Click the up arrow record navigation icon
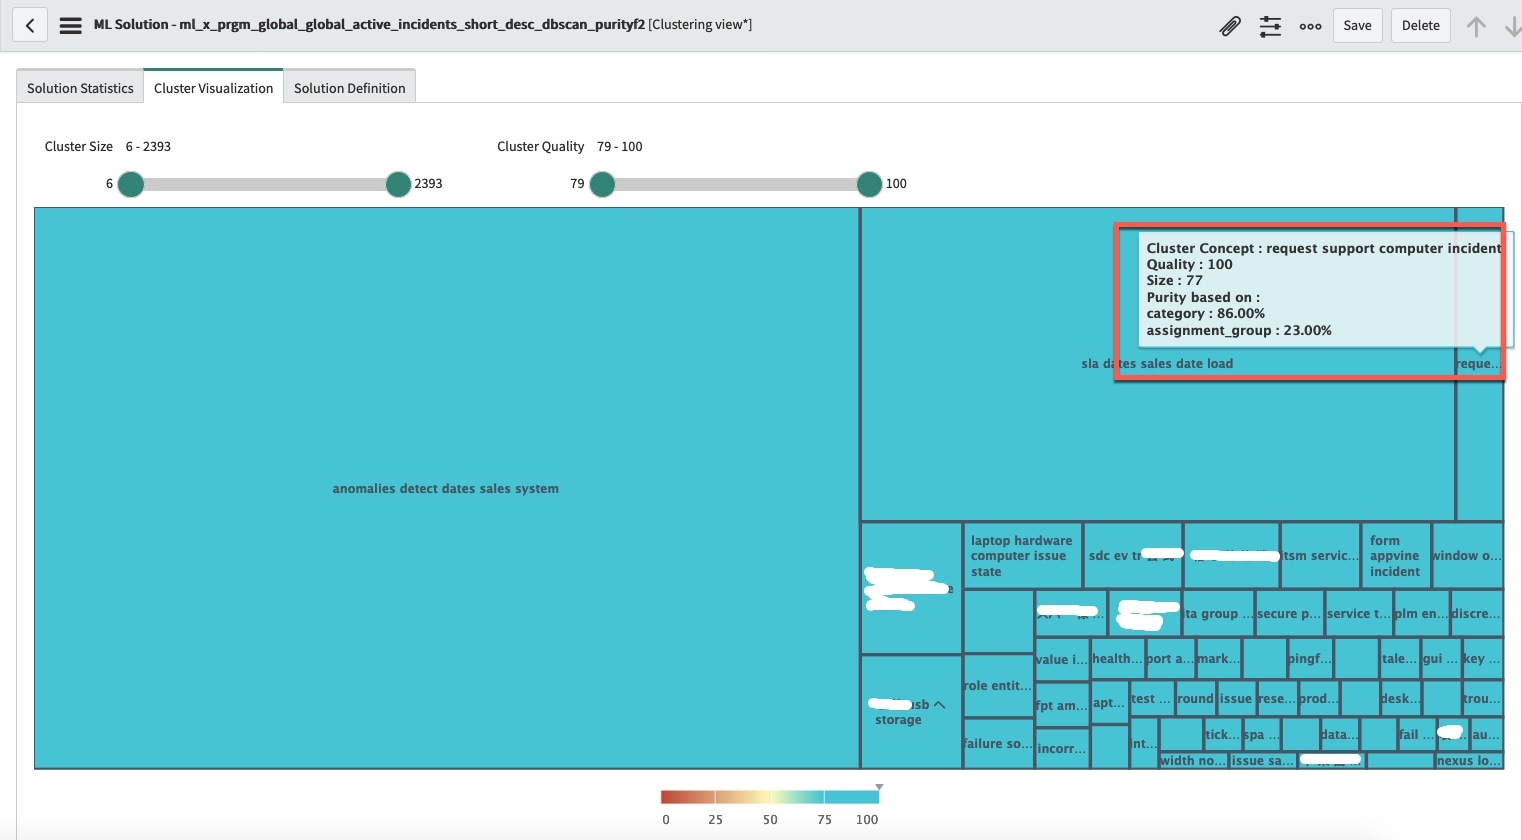The image size is (1522, 840). coord(1476,26)
